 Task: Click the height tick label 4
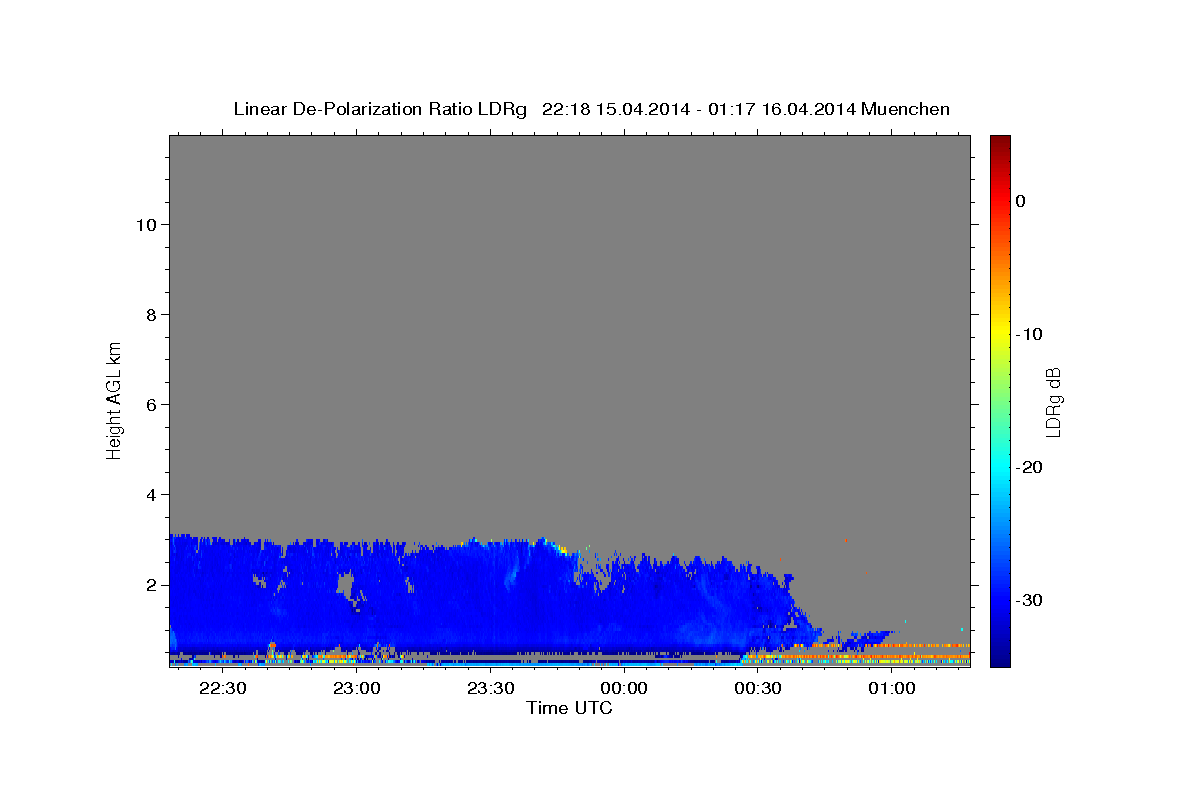(x=150, y=494)
